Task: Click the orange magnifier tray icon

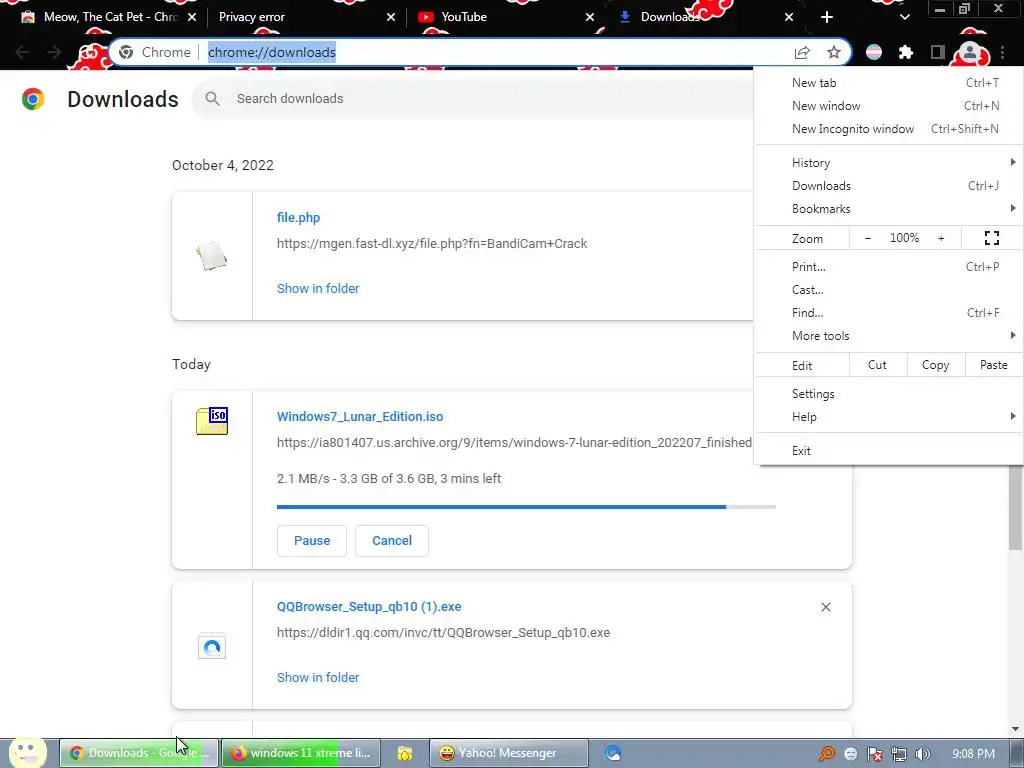Action: pos(827,754)
